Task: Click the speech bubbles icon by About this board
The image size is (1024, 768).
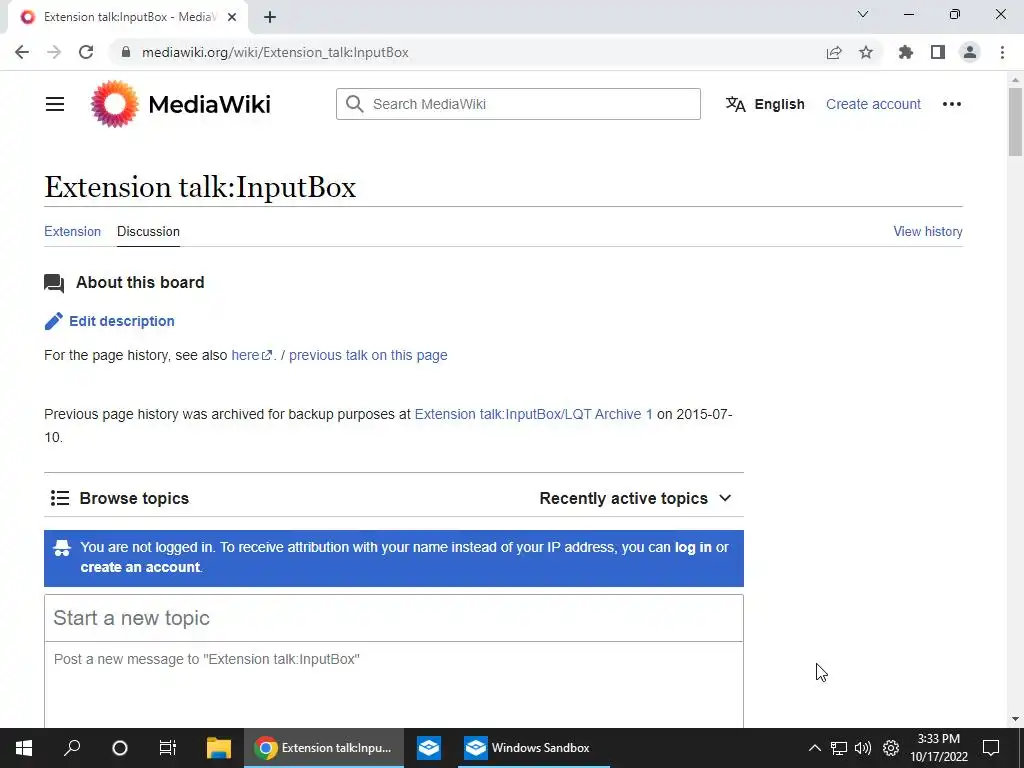Action: tap(54, 283)
